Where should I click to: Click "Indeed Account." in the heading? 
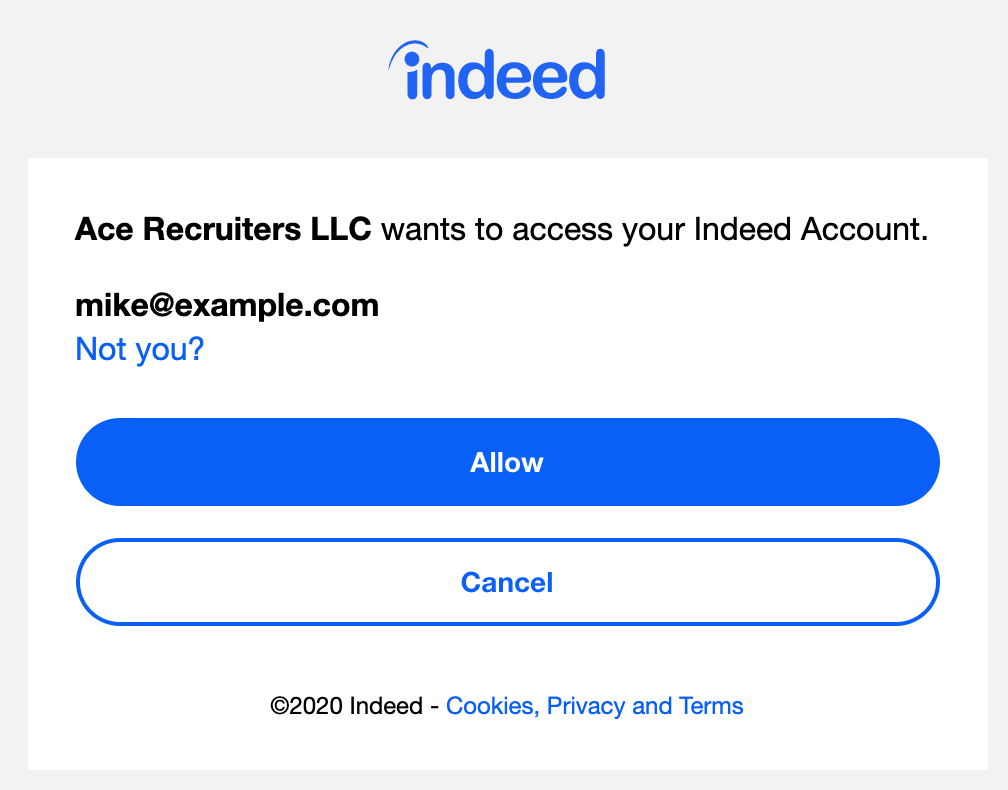pos(811,229)
